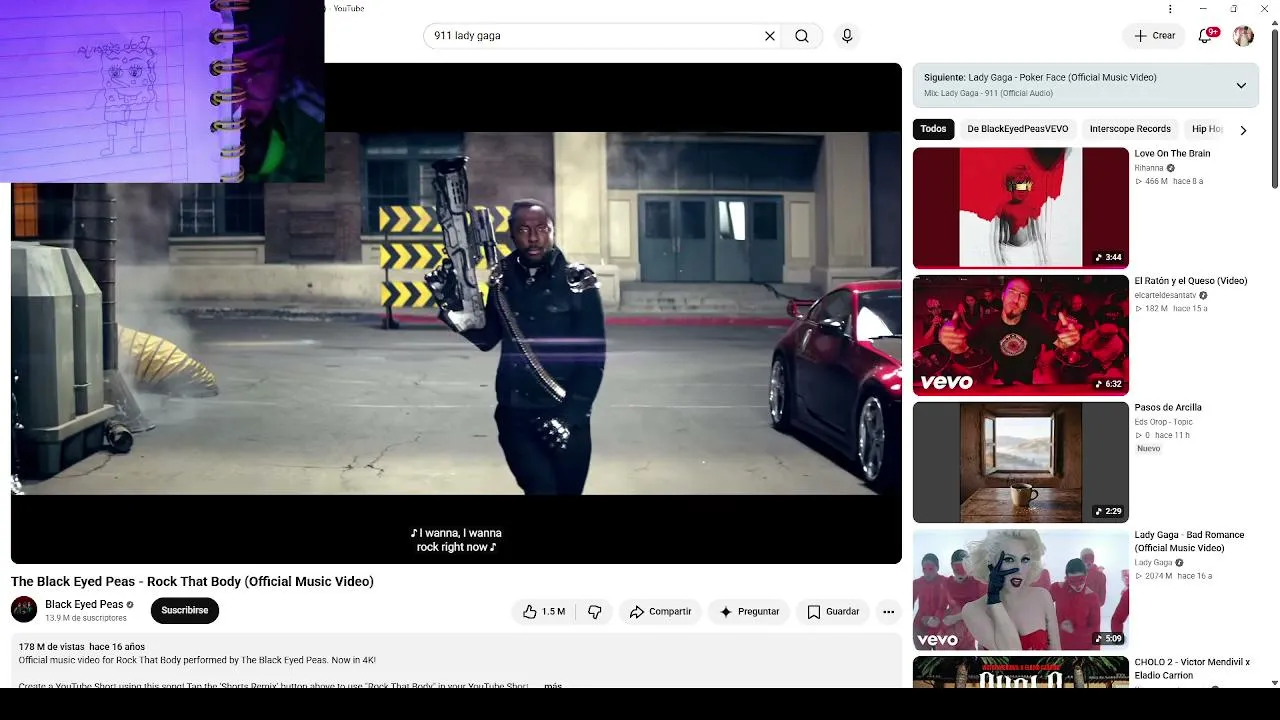Open the El Ratón y el Queso thumbnail
Screen dimensions: 1280x720
[1021, 335]
